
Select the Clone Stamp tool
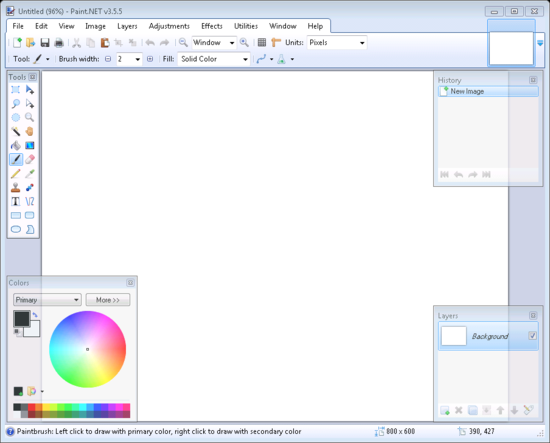click(15, 187)
